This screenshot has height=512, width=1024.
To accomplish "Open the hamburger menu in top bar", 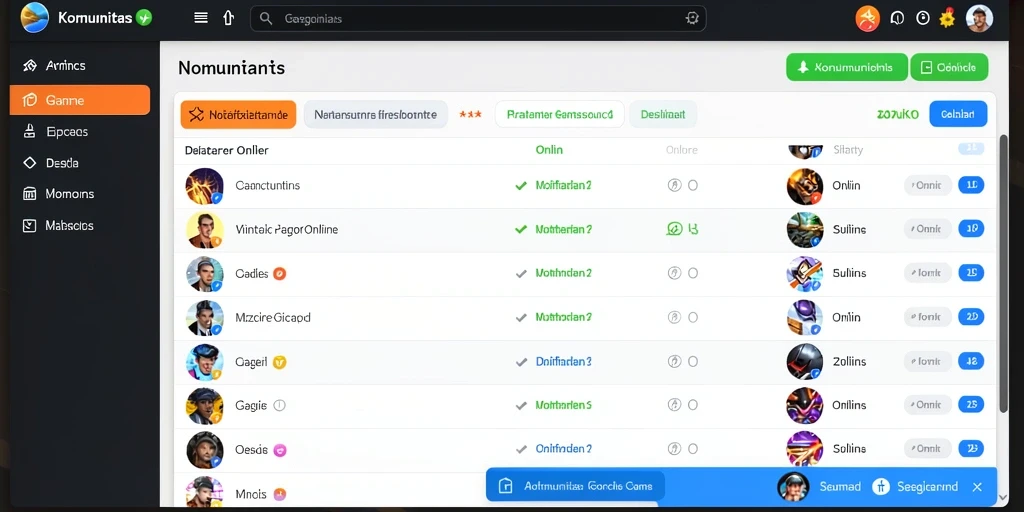I will (x=201, y=18).
